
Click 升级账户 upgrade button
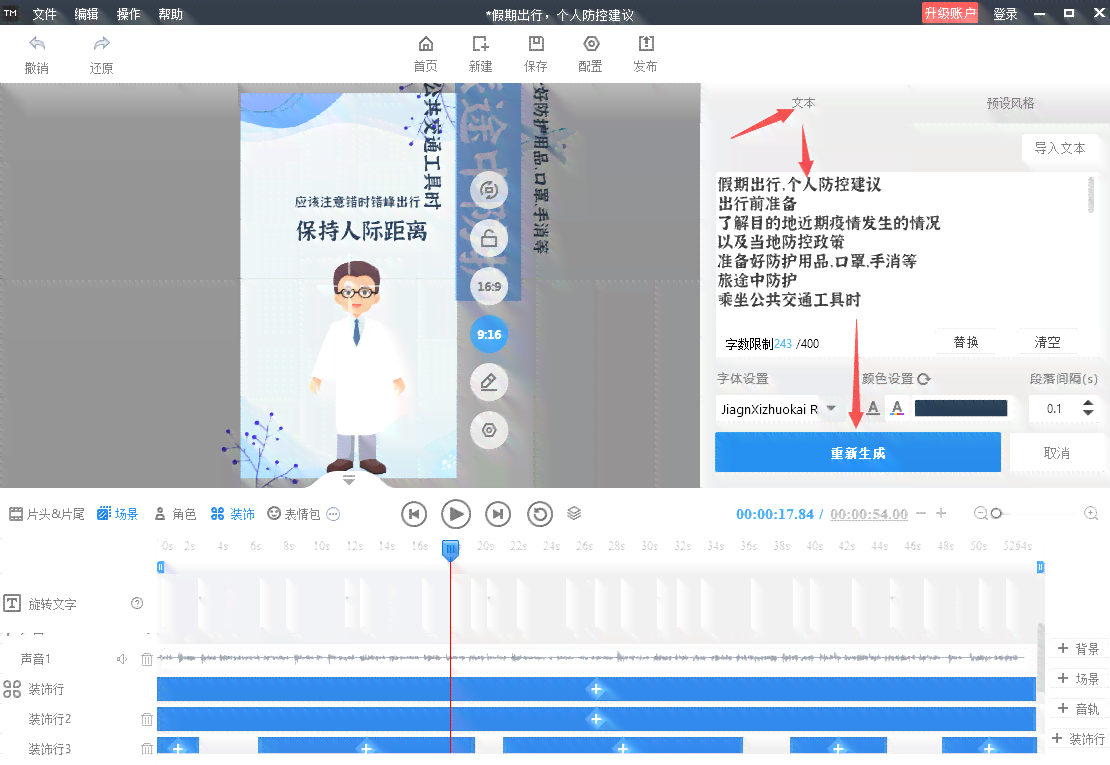pos(950,13)
